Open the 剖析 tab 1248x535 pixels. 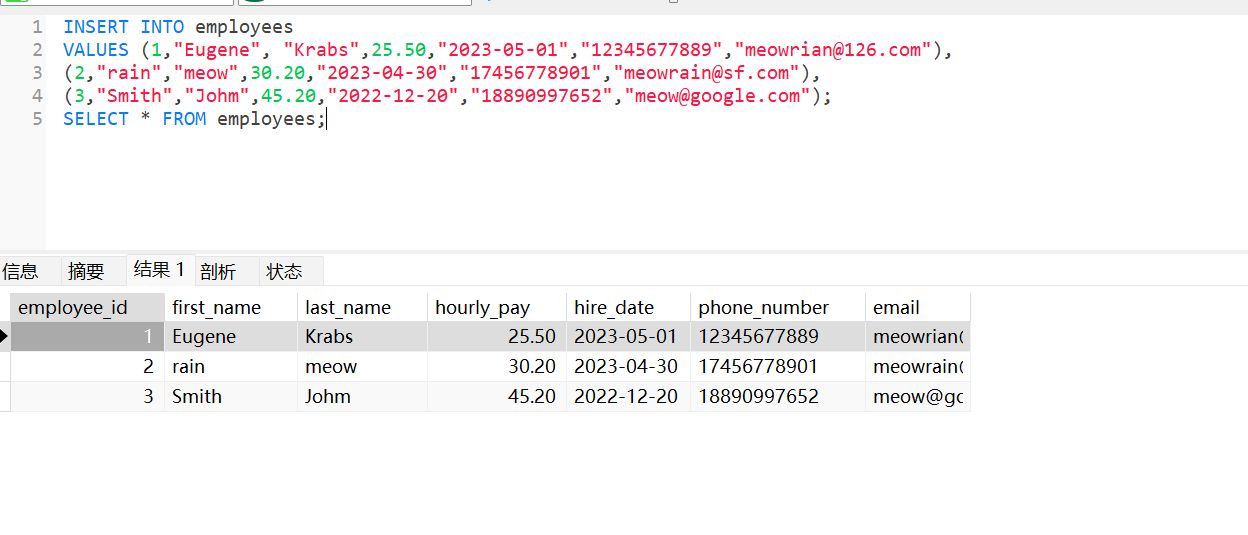218,271
